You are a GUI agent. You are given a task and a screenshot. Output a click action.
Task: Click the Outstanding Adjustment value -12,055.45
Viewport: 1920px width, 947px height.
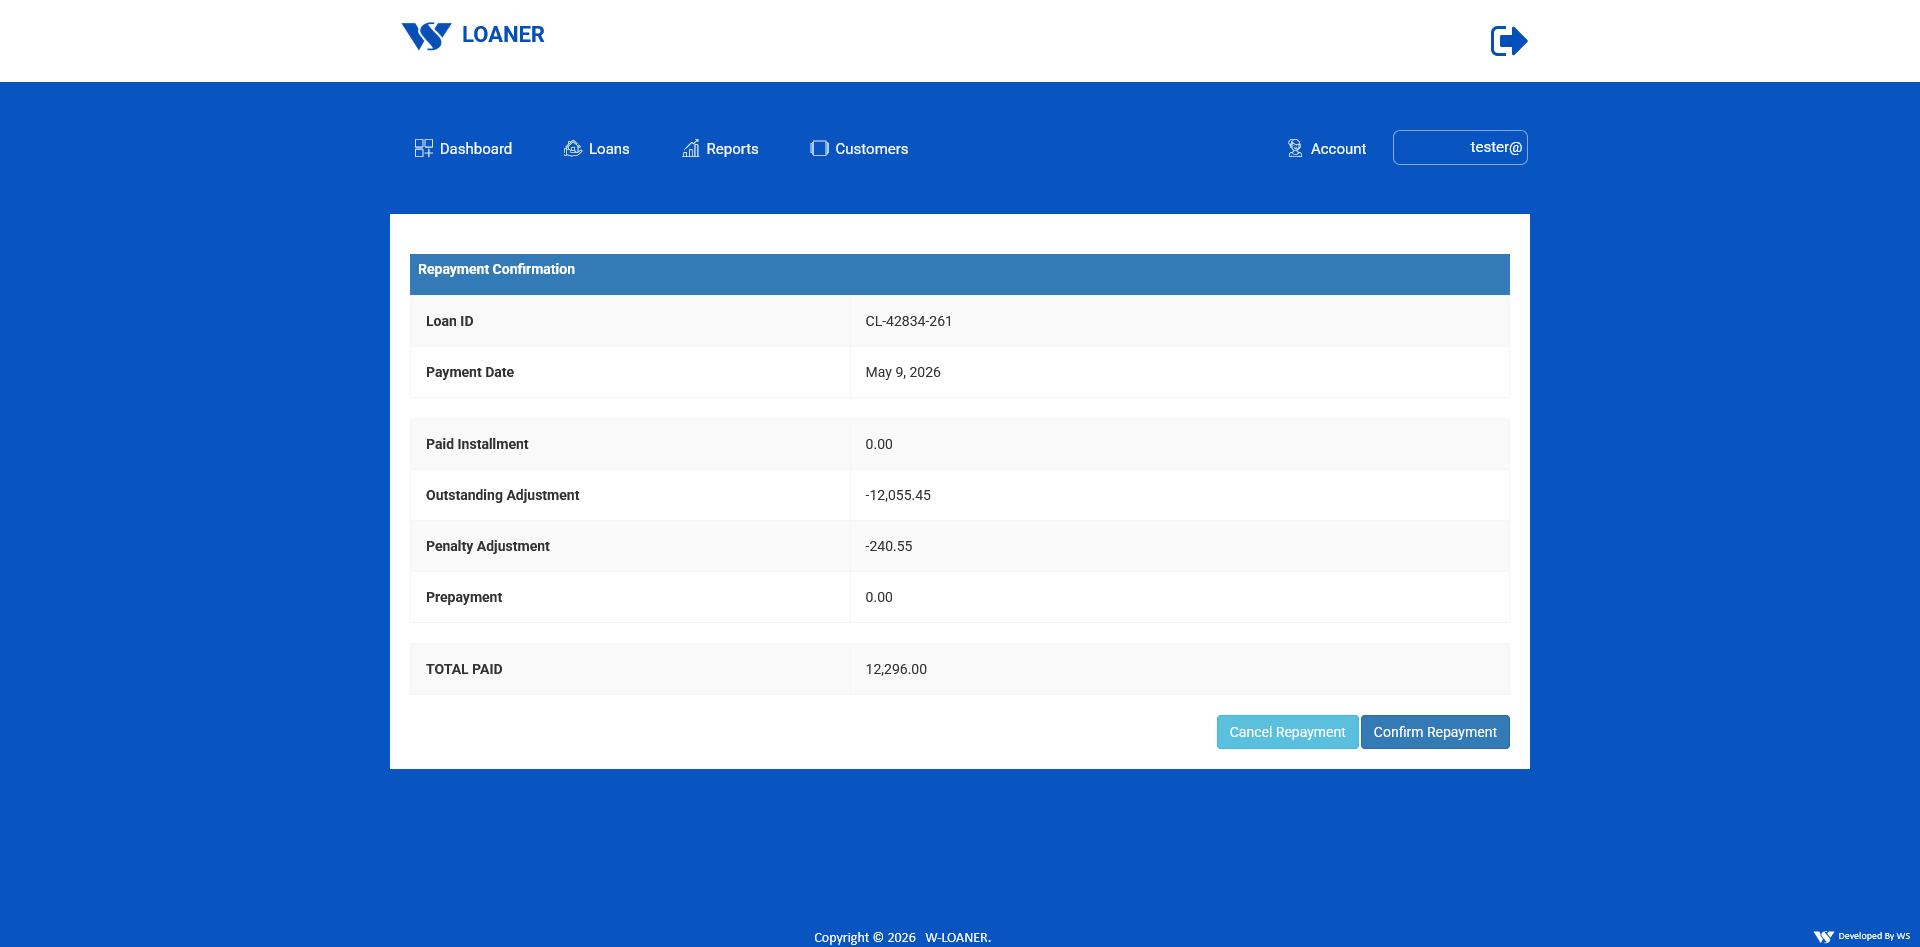[898, 495]
